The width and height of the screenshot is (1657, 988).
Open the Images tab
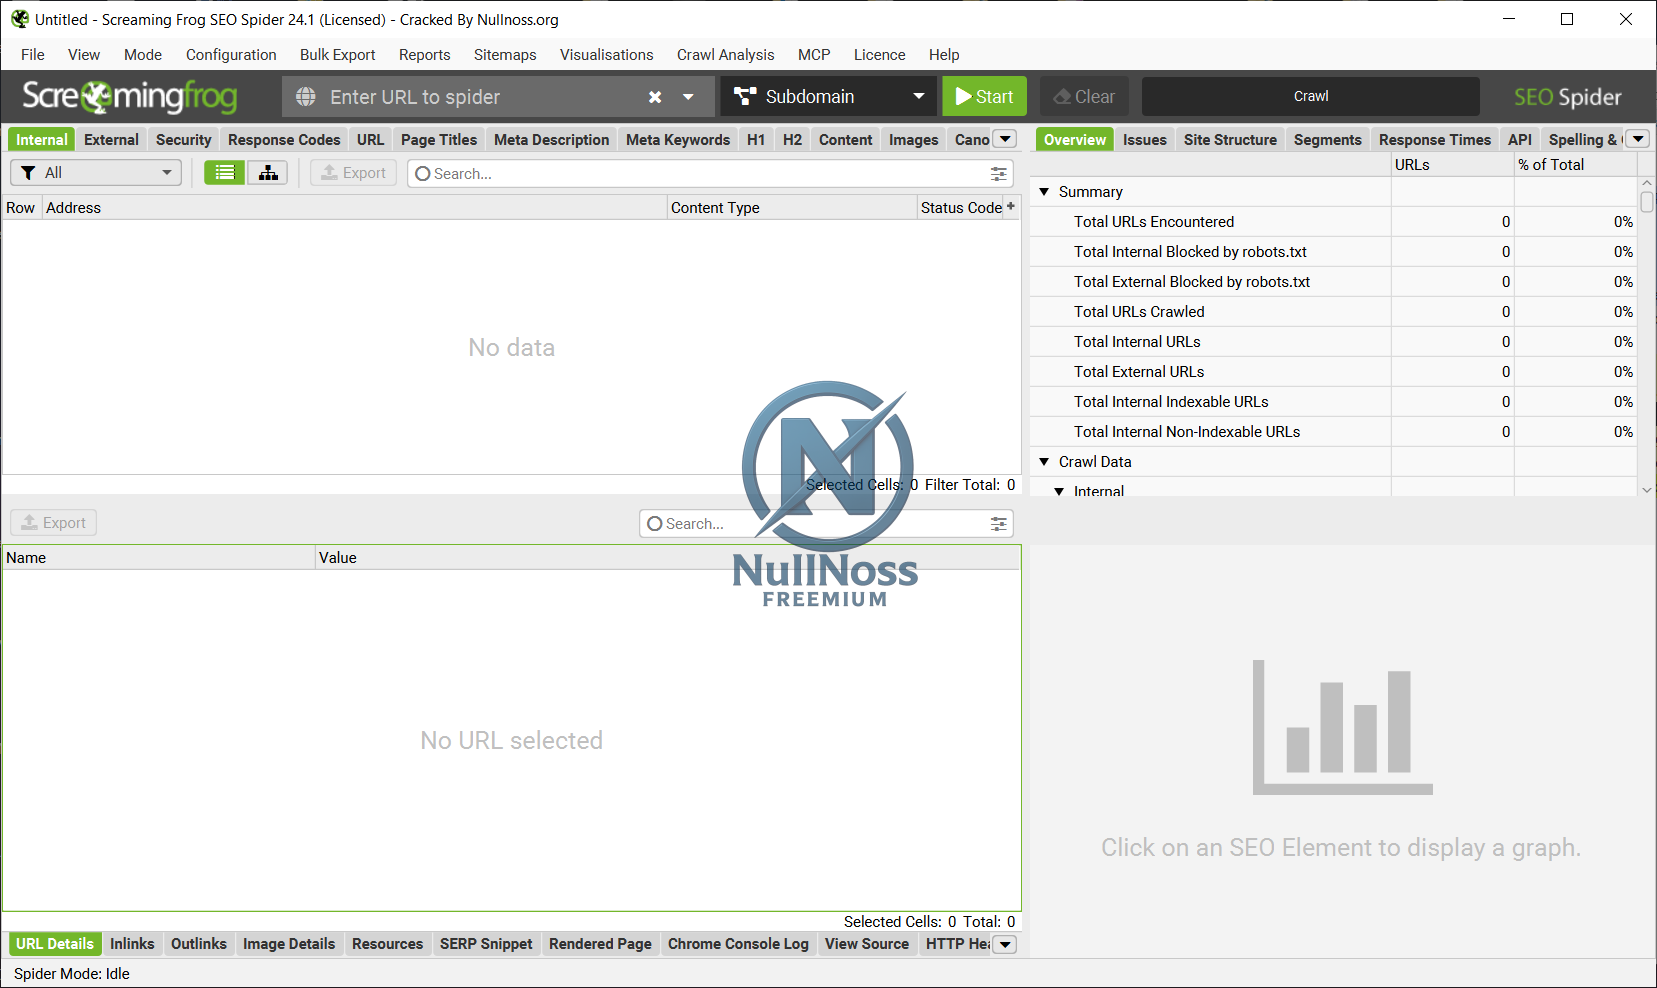click(914, 140)
